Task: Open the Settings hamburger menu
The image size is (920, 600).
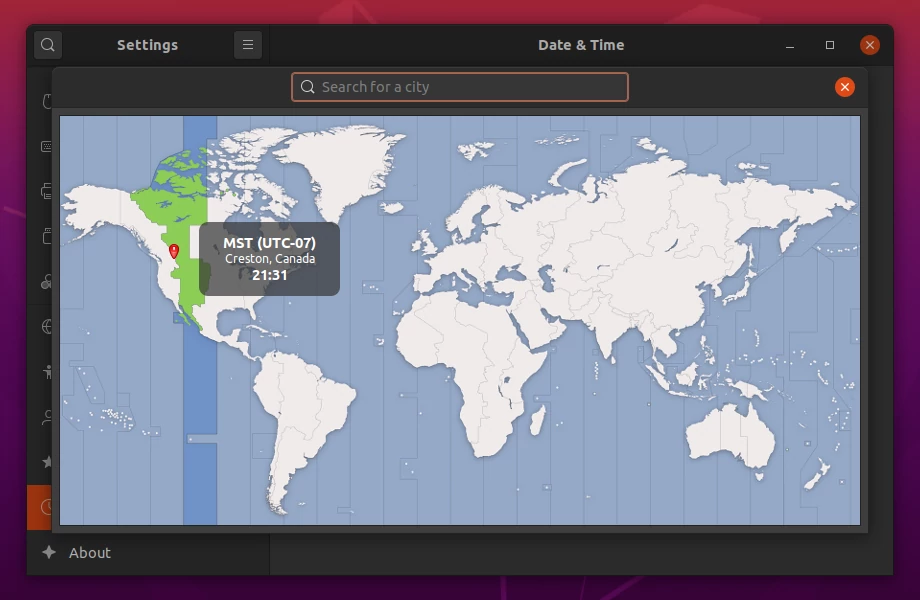Action: click(248, 45)
